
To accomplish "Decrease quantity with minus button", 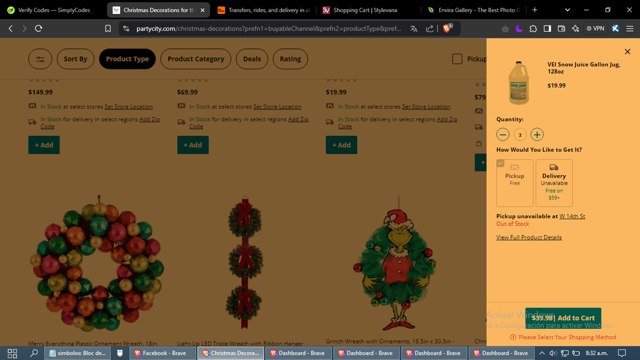I will tap(503, 134).
